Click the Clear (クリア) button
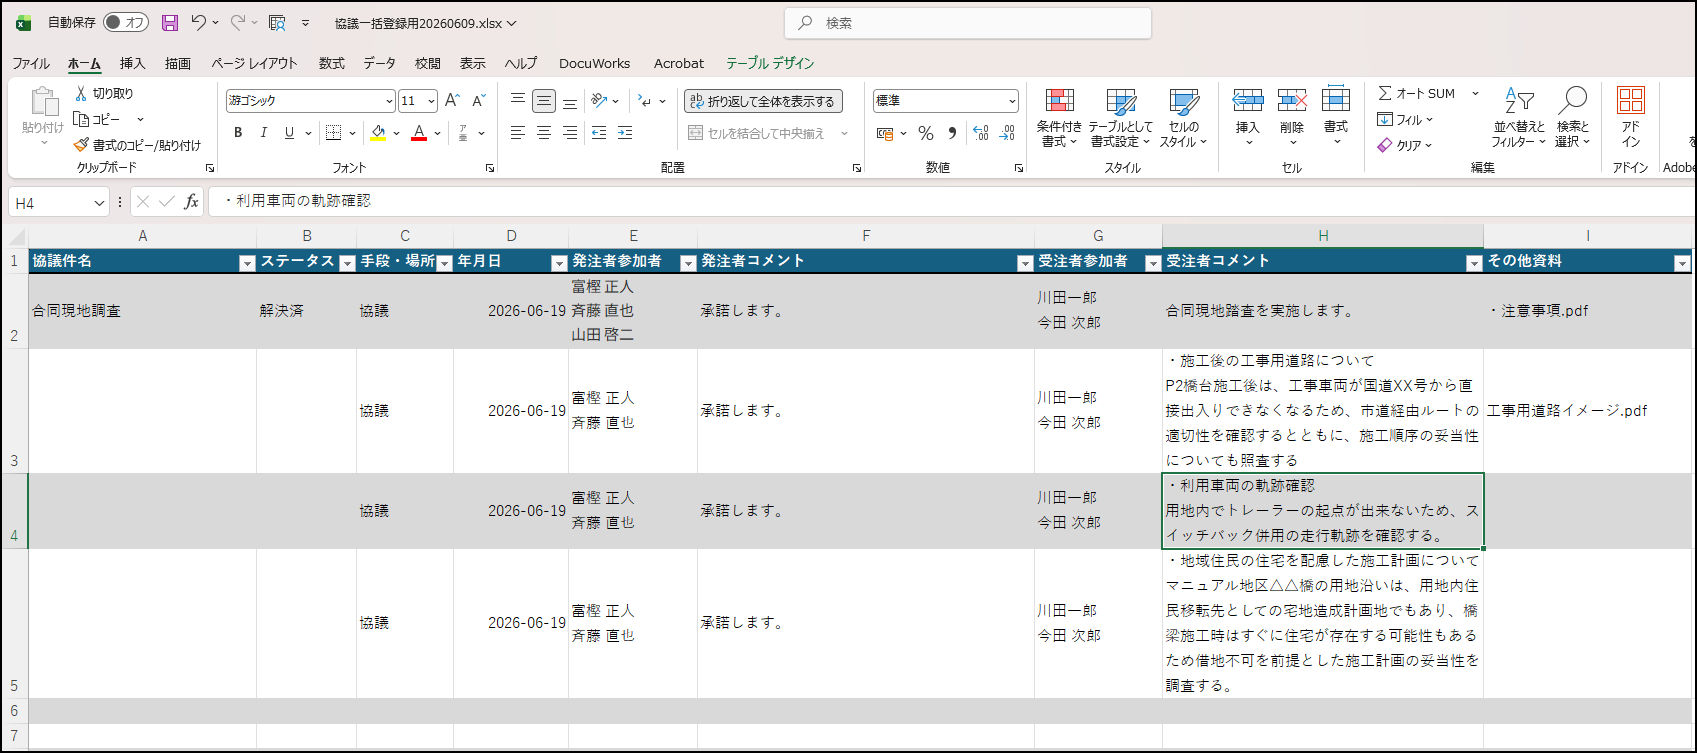Screen dimensions: 1697x753 [x=1405, y=145]
